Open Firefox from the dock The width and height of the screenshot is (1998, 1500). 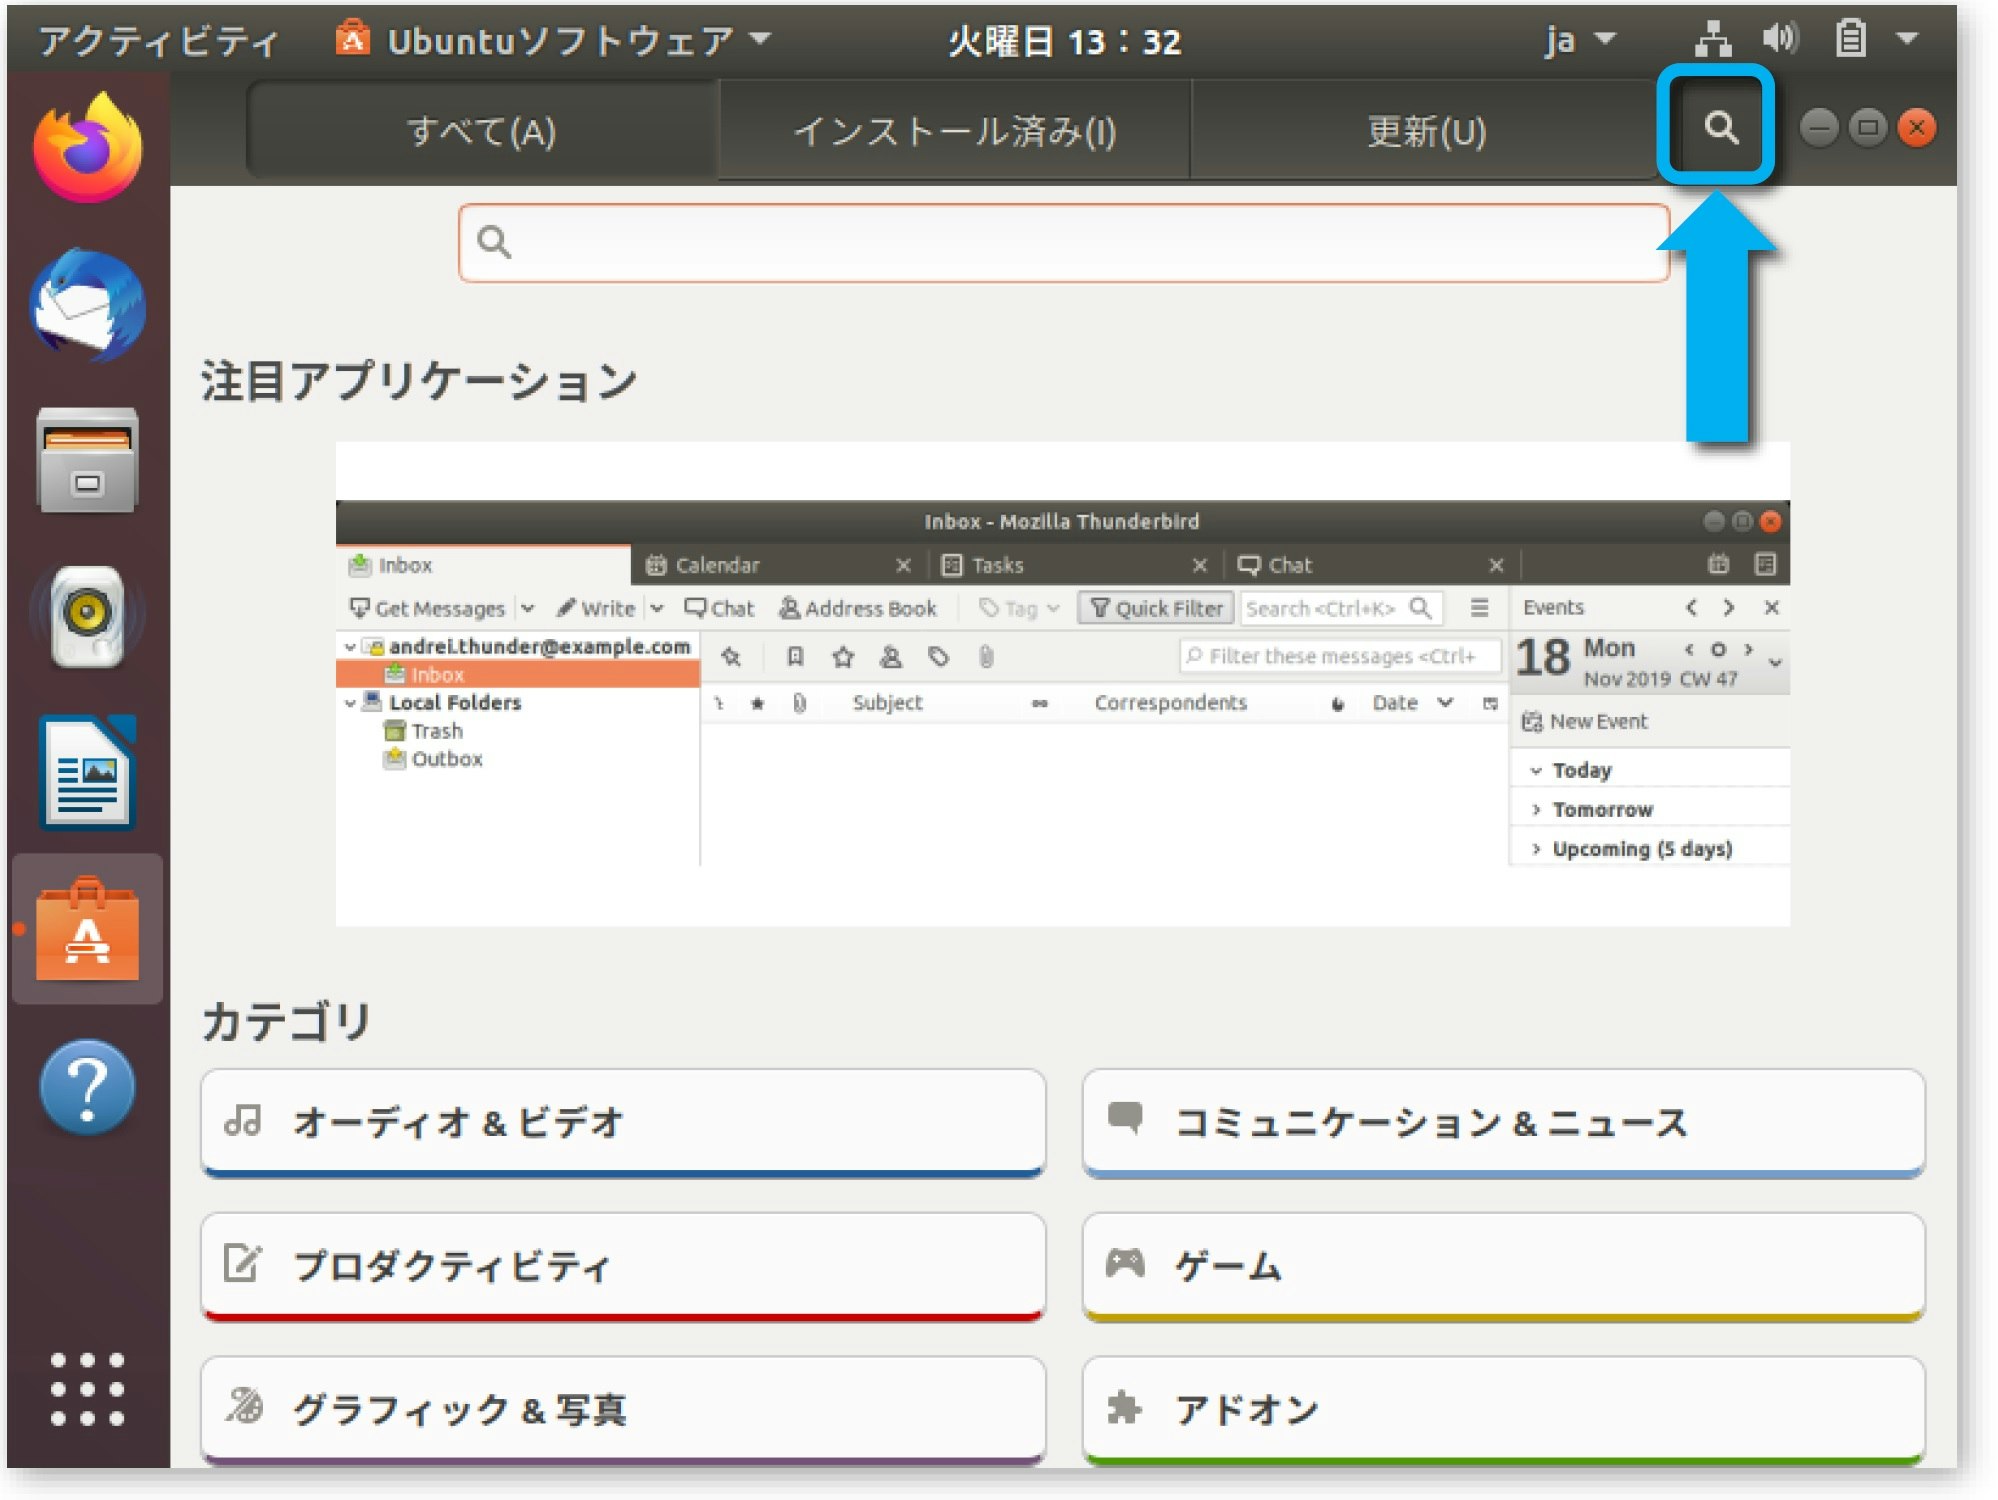click(x=87, y=148)
